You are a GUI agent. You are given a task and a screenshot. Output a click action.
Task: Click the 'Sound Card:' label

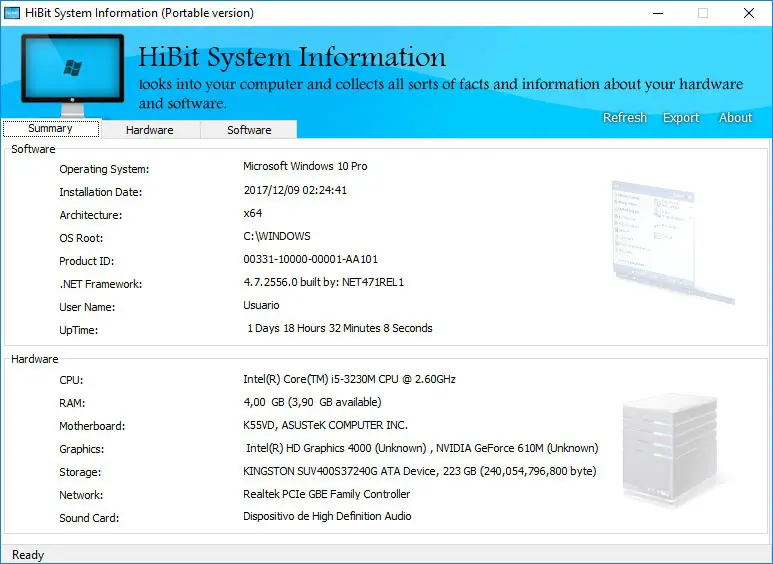point(89,518)
